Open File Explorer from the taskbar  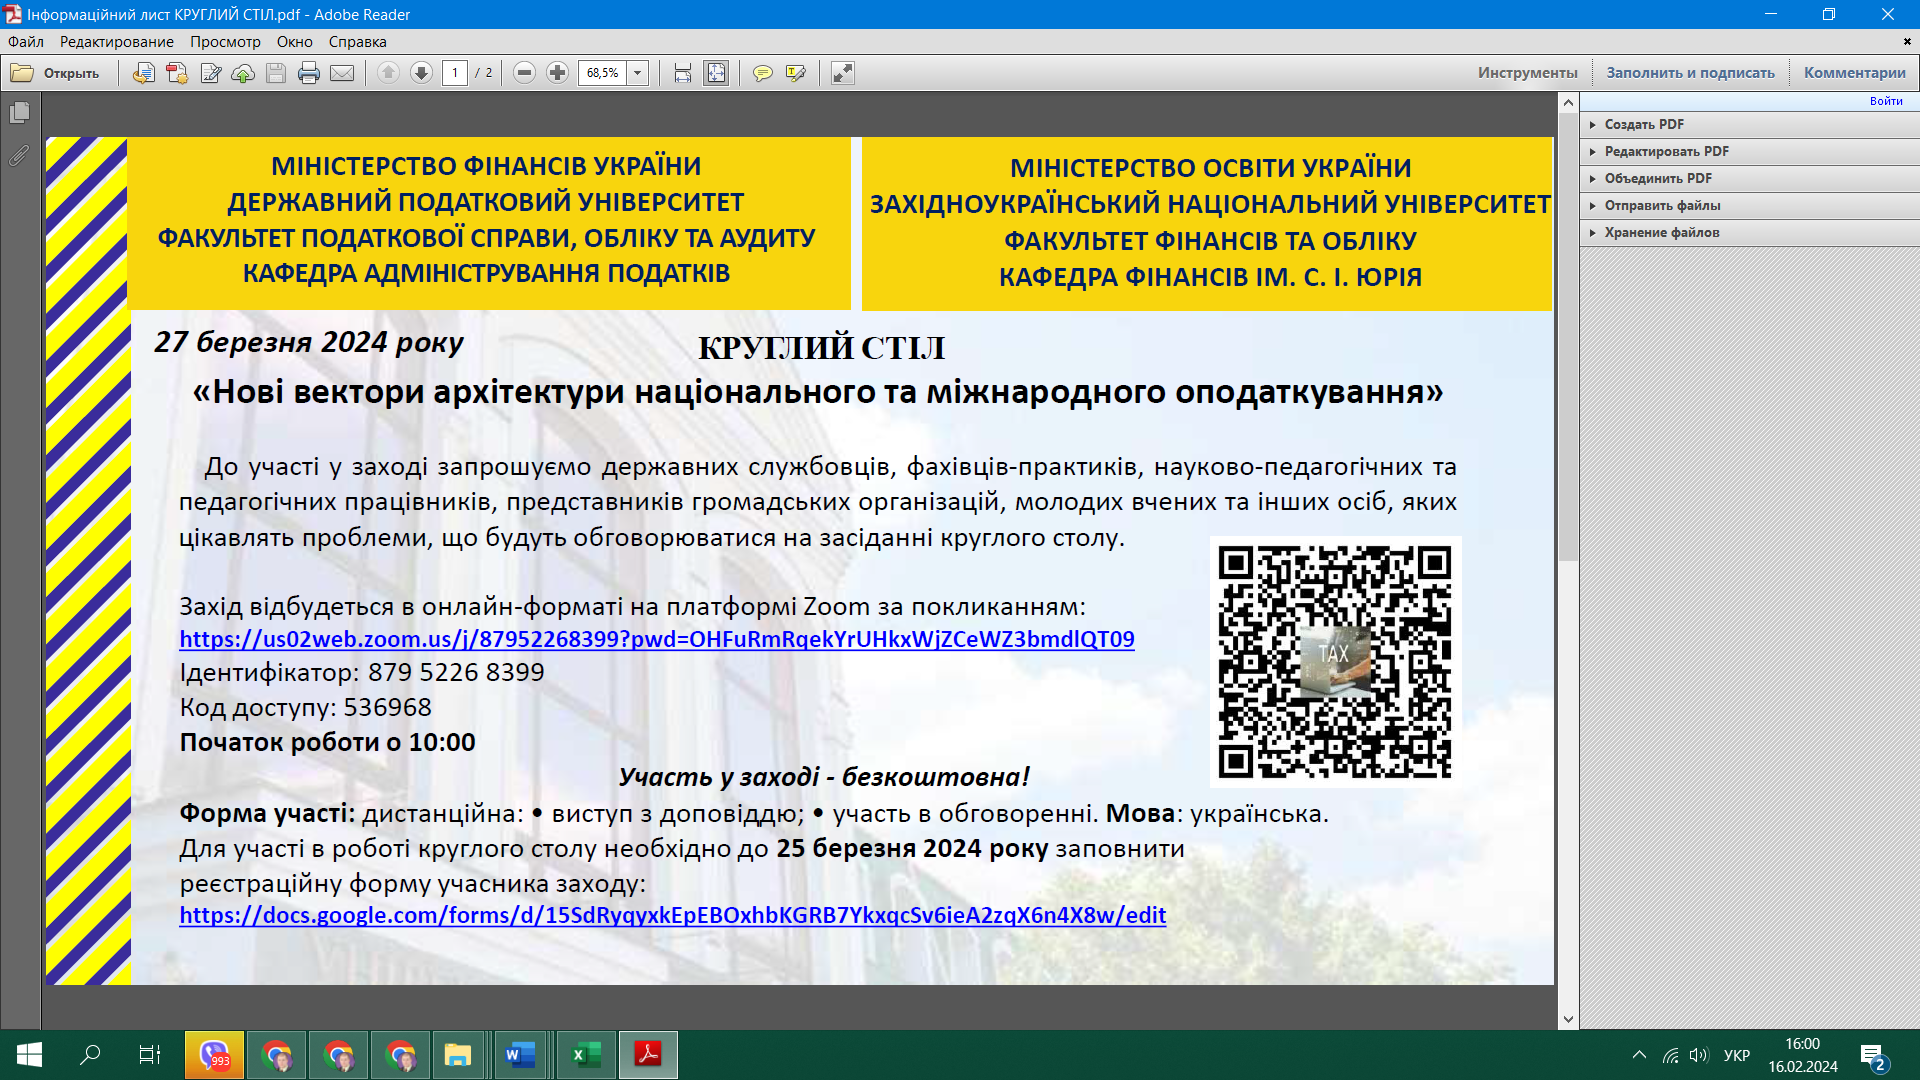(458, 1055)
